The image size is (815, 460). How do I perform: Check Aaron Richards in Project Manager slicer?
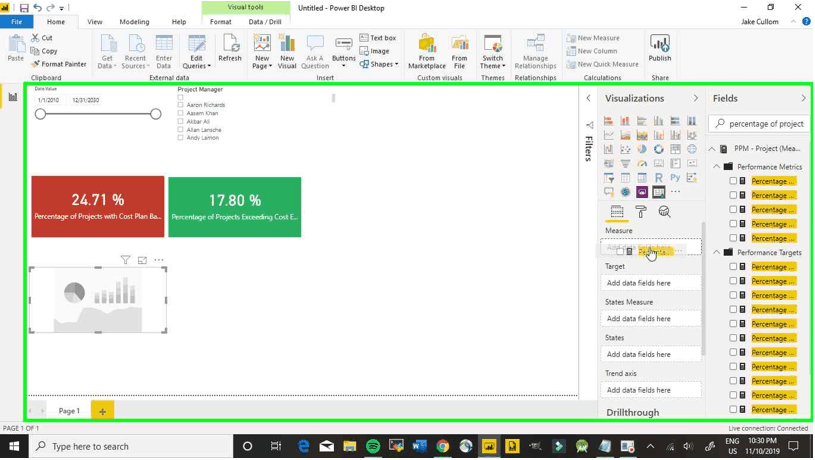click(180, 105)
